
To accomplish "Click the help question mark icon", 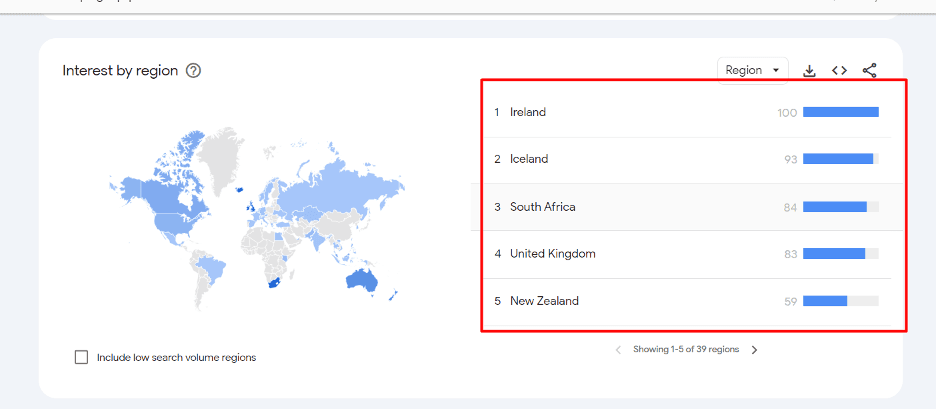I will point(193,71).
